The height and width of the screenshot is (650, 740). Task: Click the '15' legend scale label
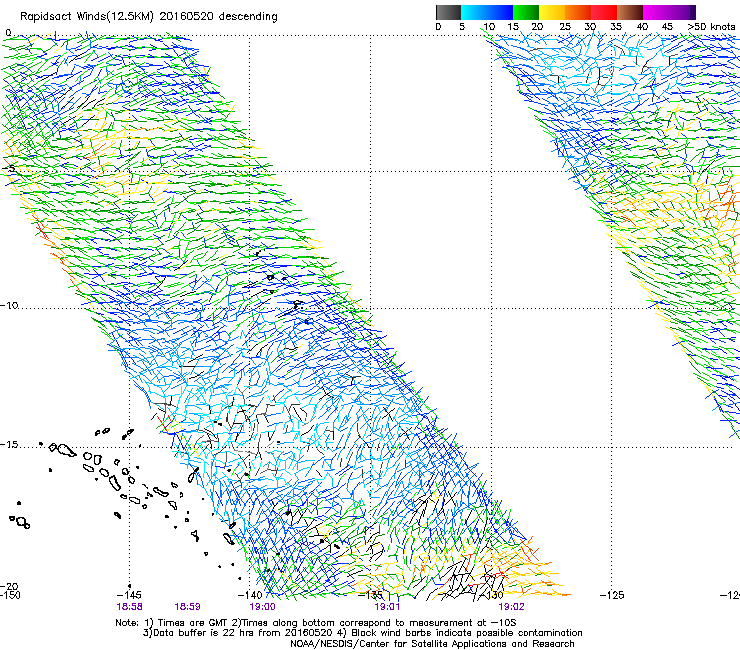(513, 26)
